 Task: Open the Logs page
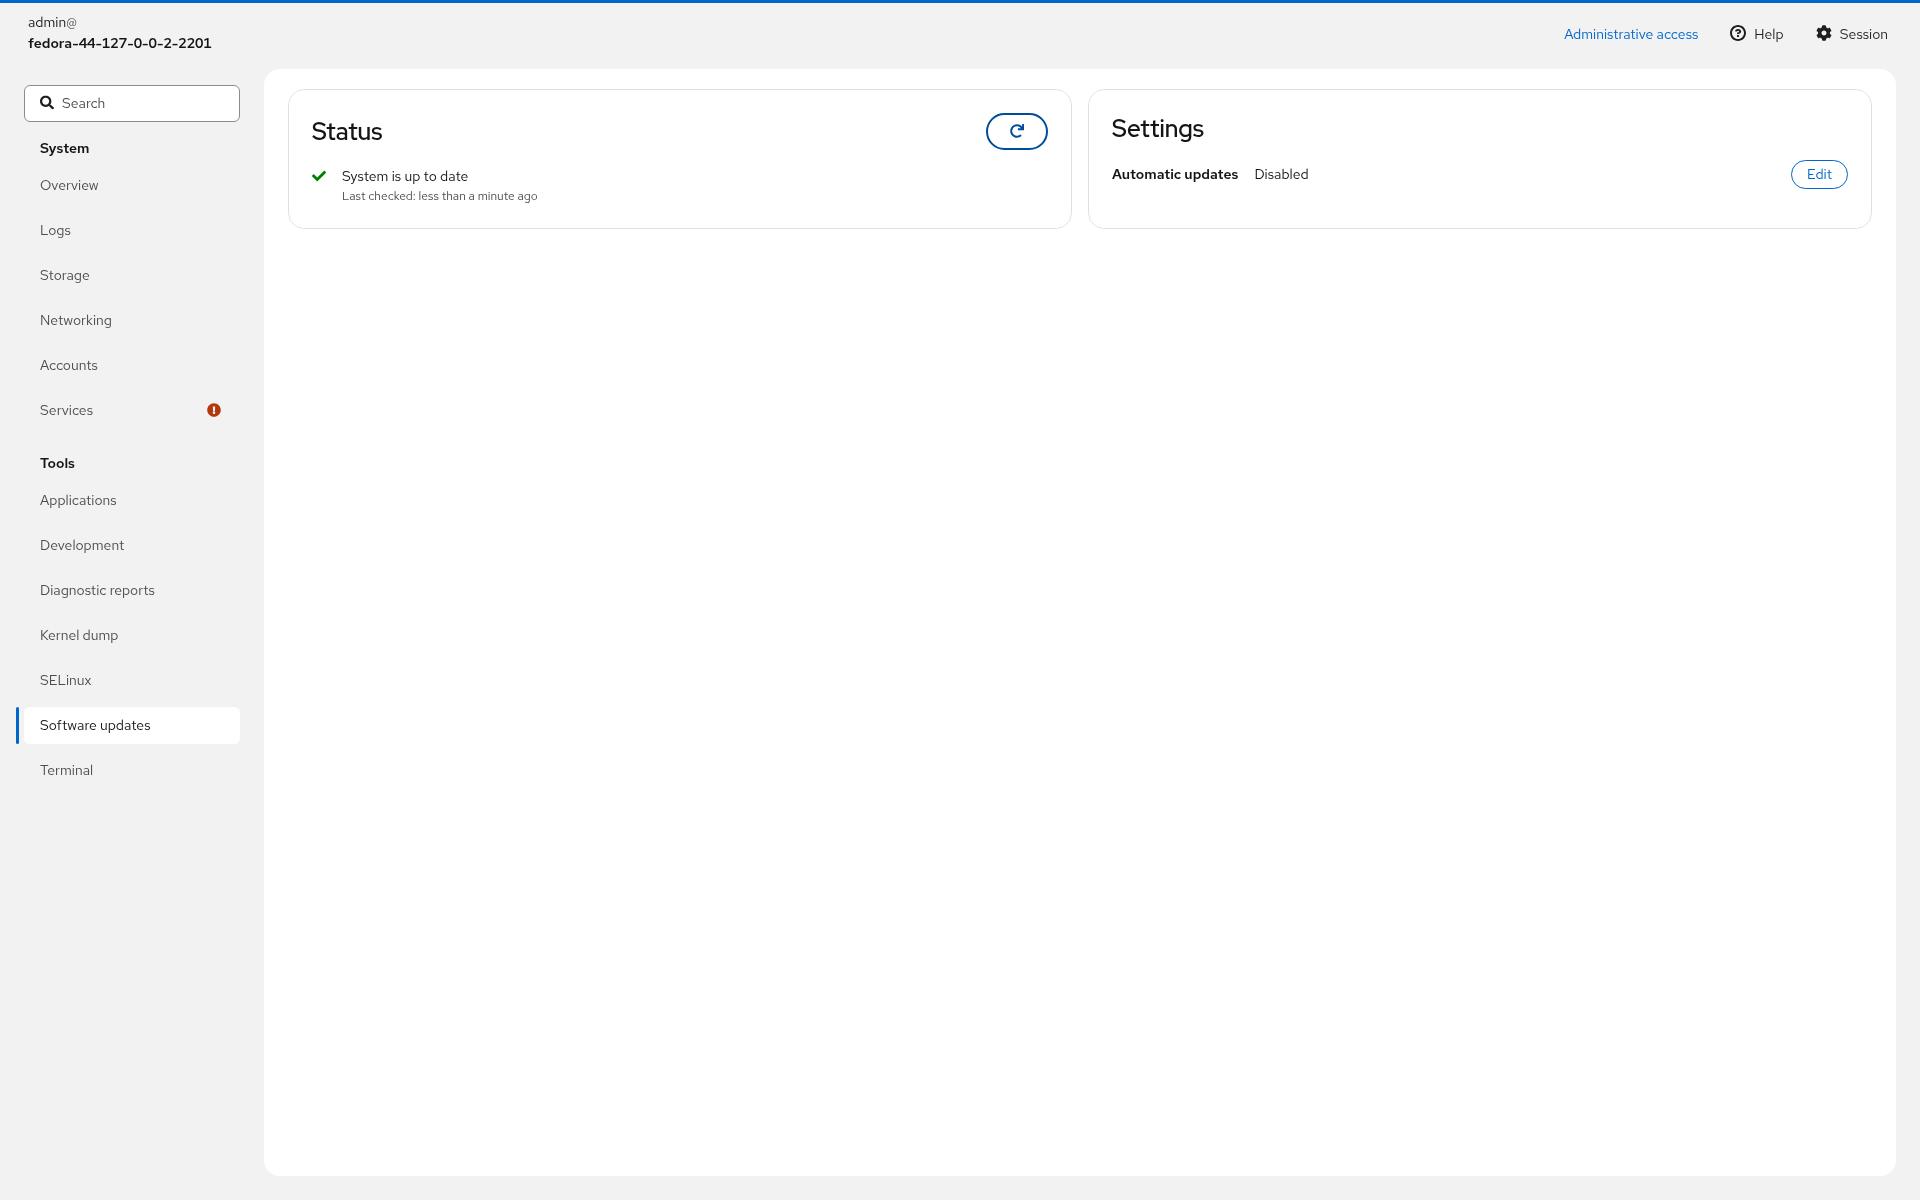pos(128,230)
